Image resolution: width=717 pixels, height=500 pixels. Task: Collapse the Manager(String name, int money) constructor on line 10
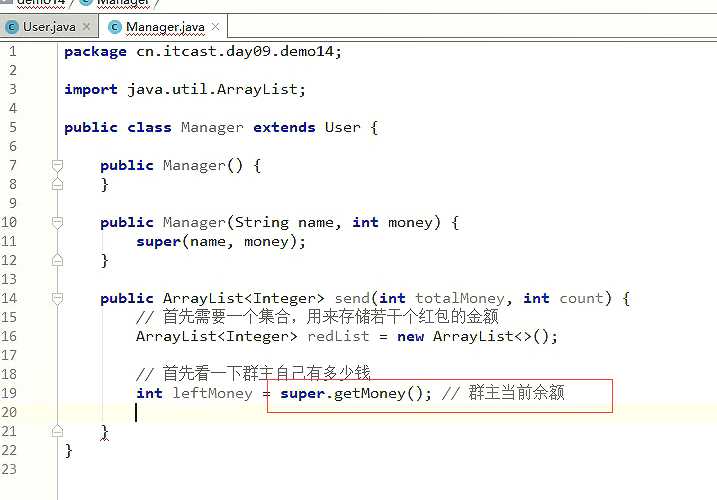[57, 222]
